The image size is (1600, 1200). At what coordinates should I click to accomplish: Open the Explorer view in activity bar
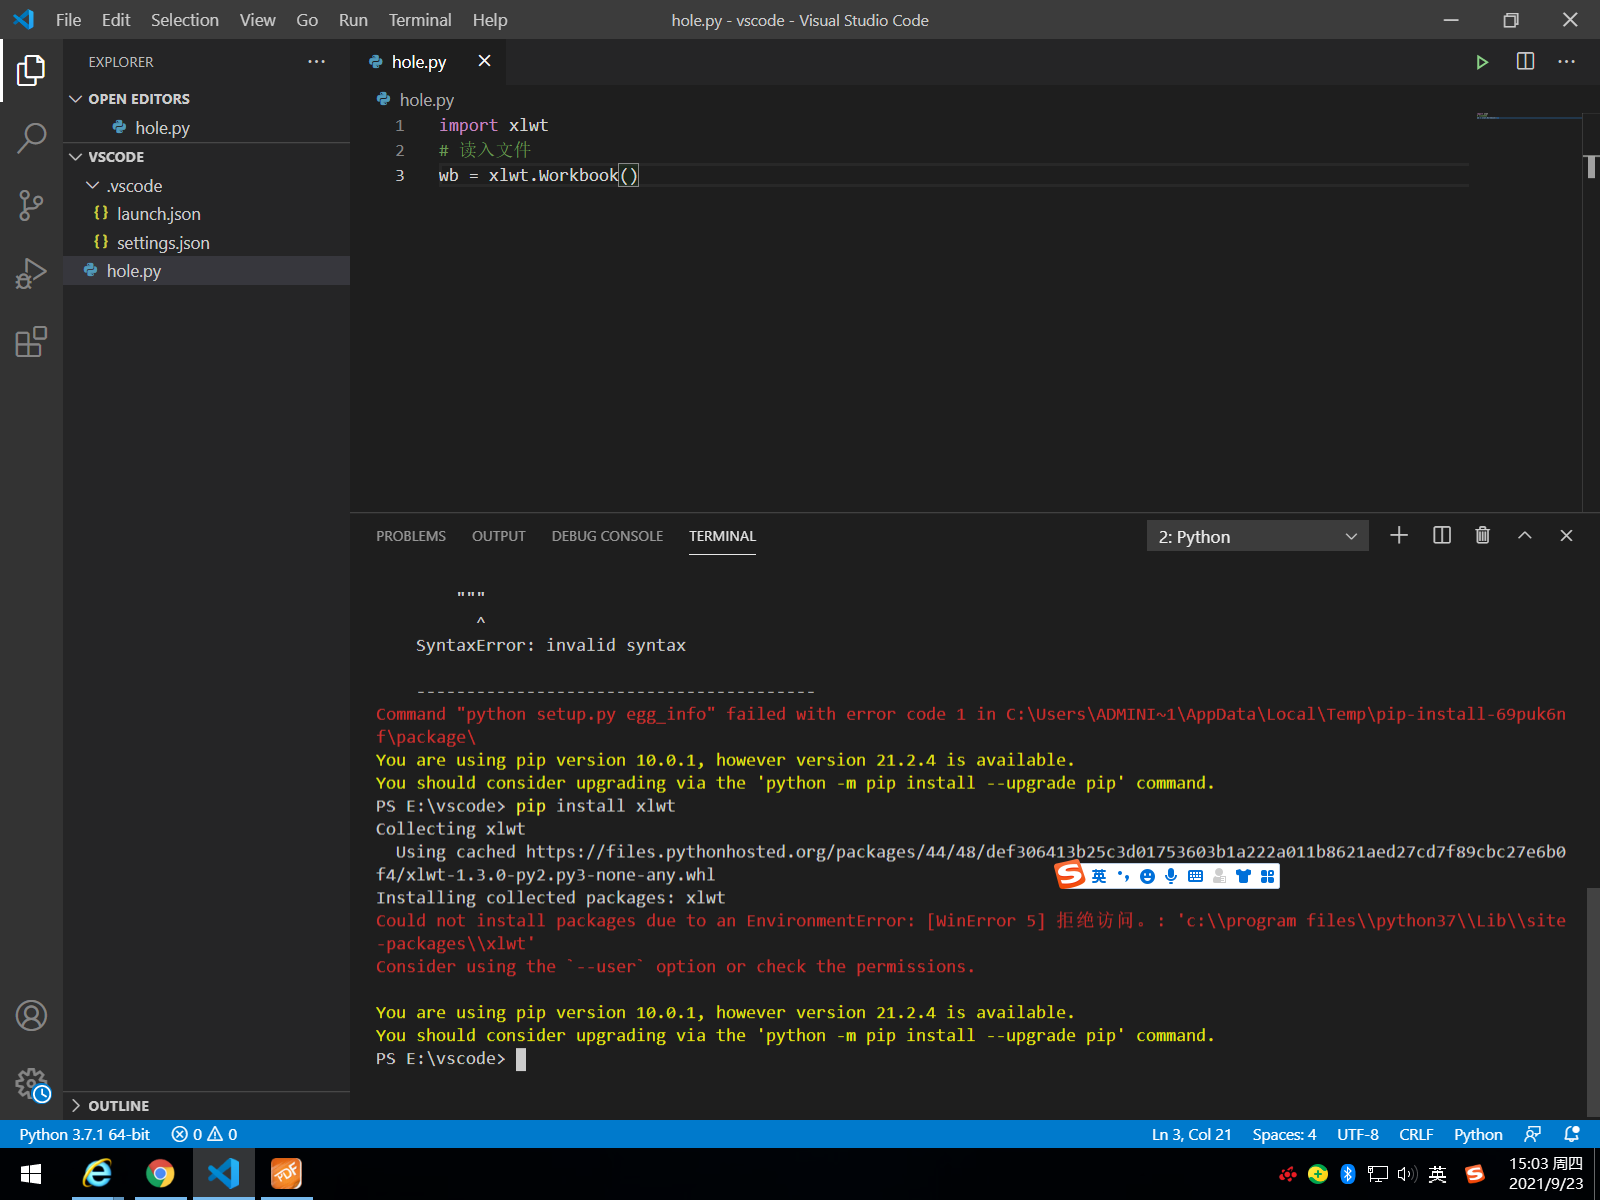[x=31, y=70]
